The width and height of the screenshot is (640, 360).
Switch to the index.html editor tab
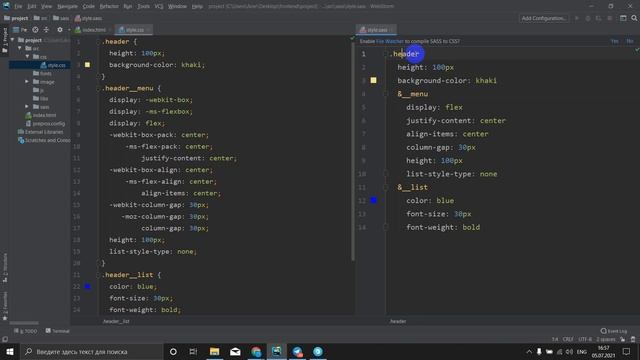click(x=93, y=30)
